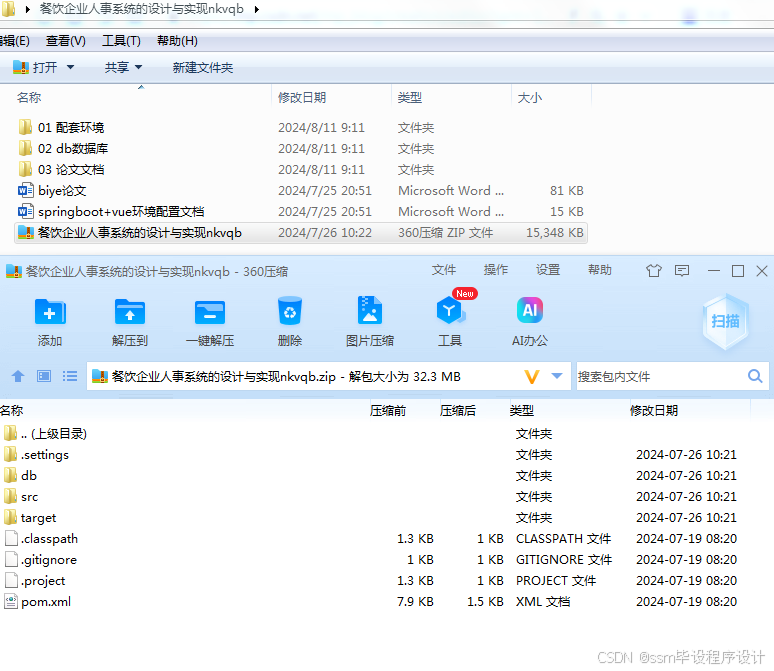774x671 pixels.
Task: Open the path history dropdown arrow in 360压缩
Action: pyautogui.click(x=557, y=376)
